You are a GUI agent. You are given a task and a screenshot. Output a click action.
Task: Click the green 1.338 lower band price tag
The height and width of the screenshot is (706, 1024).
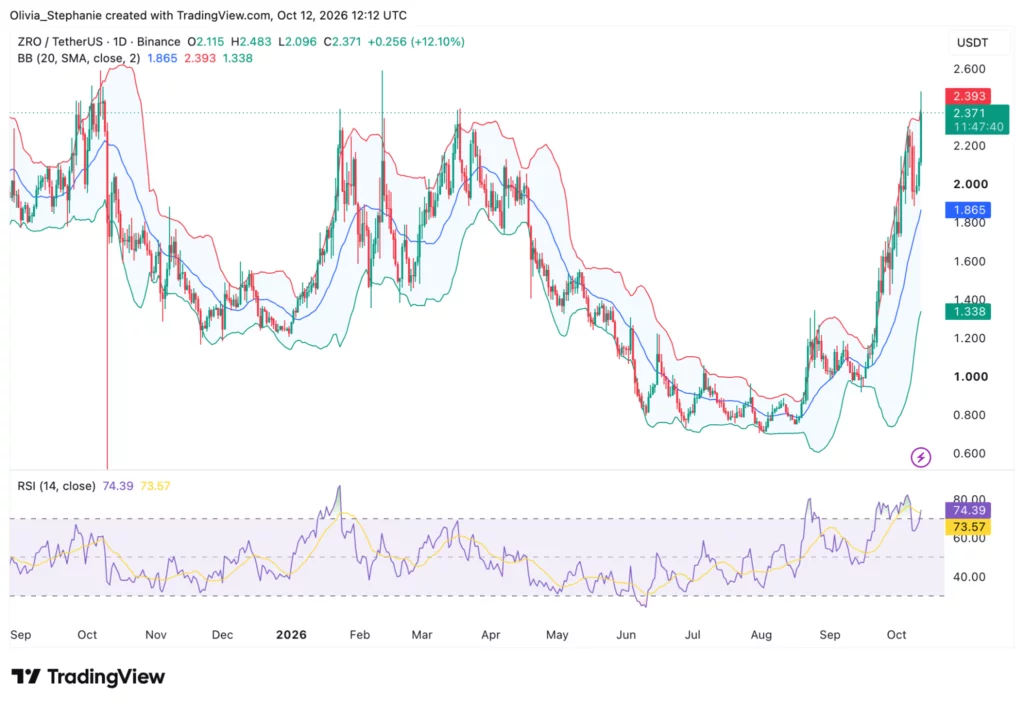coord(968,312)
